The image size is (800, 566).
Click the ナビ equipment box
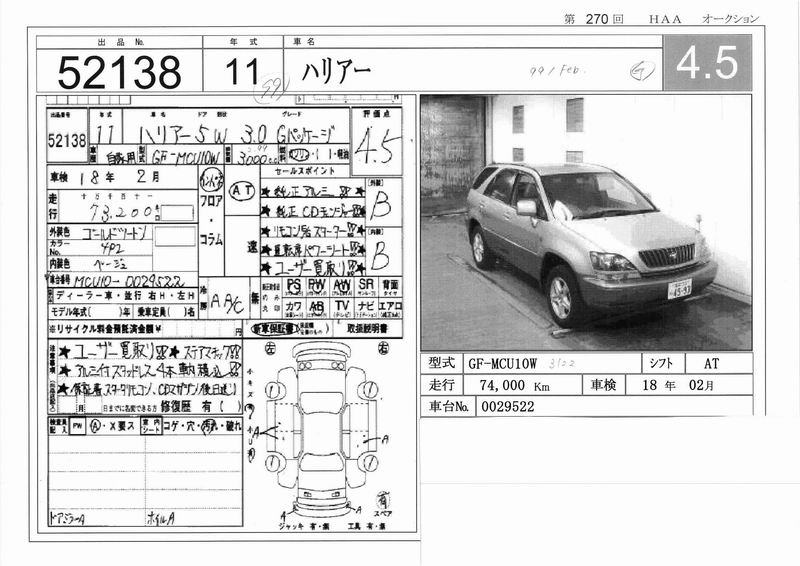[x=366, y=308]
